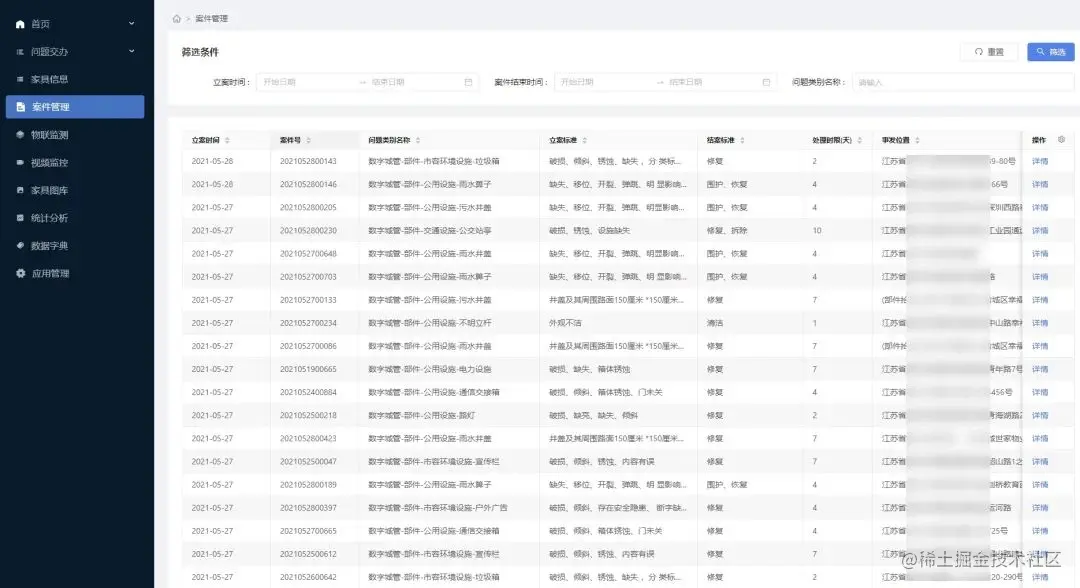Open 详情 for case 2021051900665

click(1039, 369)
